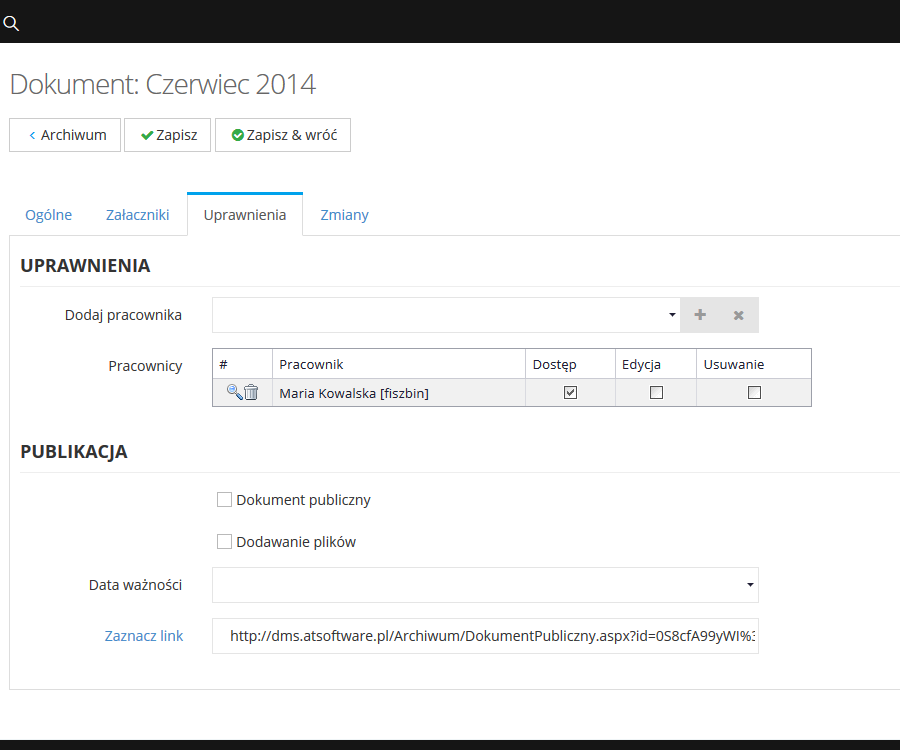Open the Dodaj pracownika combo box
Viewport: 900px width, 750px height.
446,314
